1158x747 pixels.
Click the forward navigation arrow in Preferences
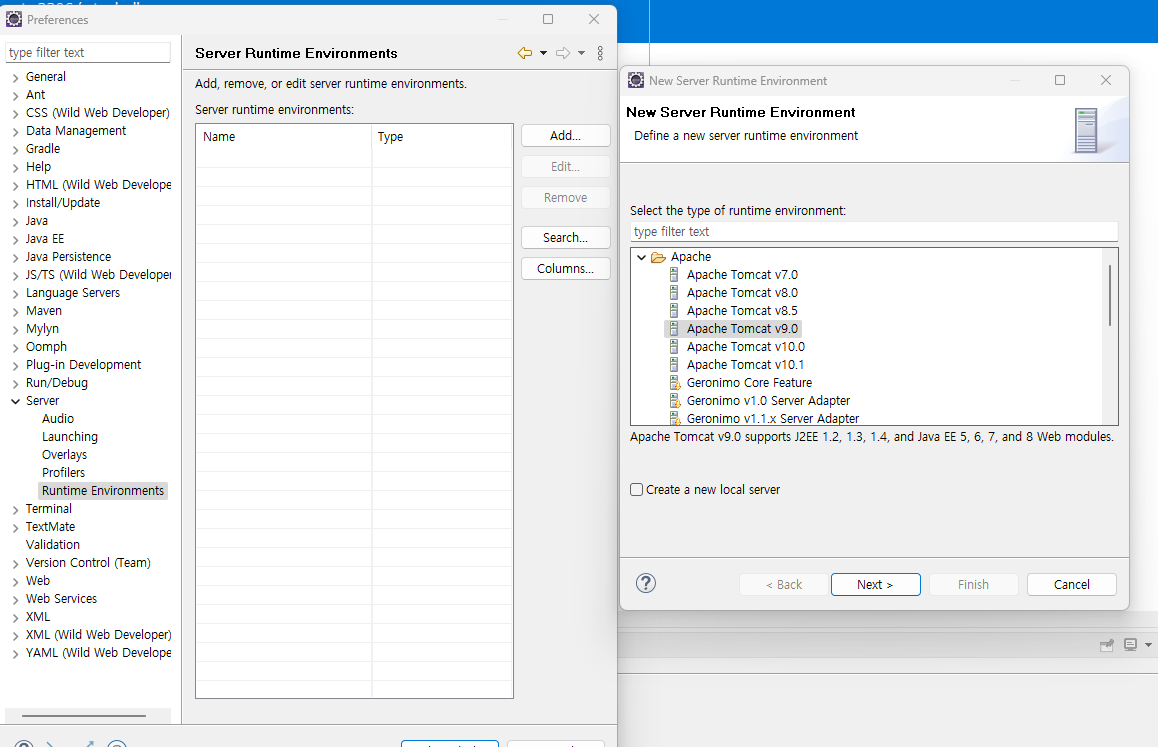tap(563, 53)
